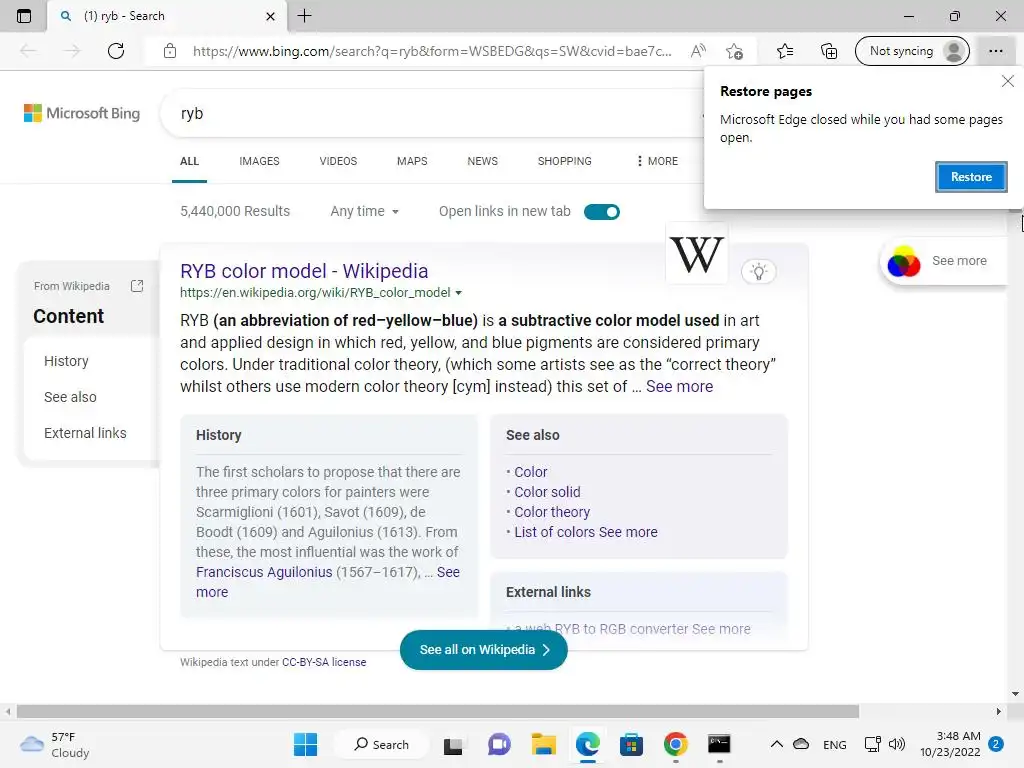This screenshot has height=768, width=1024.
Task: Open the Franciscus Aguilonius link
Action: (x=264, y=572)
